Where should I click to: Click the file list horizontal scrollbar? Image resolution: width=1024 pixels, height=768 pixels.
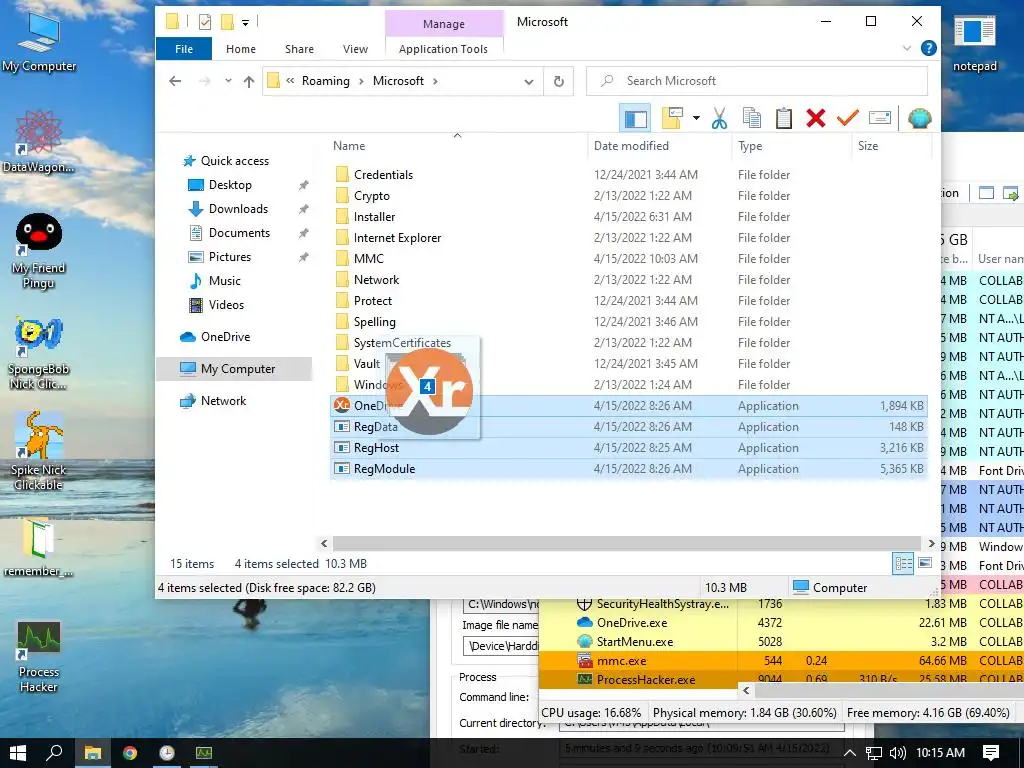click(x=627, y=543)
